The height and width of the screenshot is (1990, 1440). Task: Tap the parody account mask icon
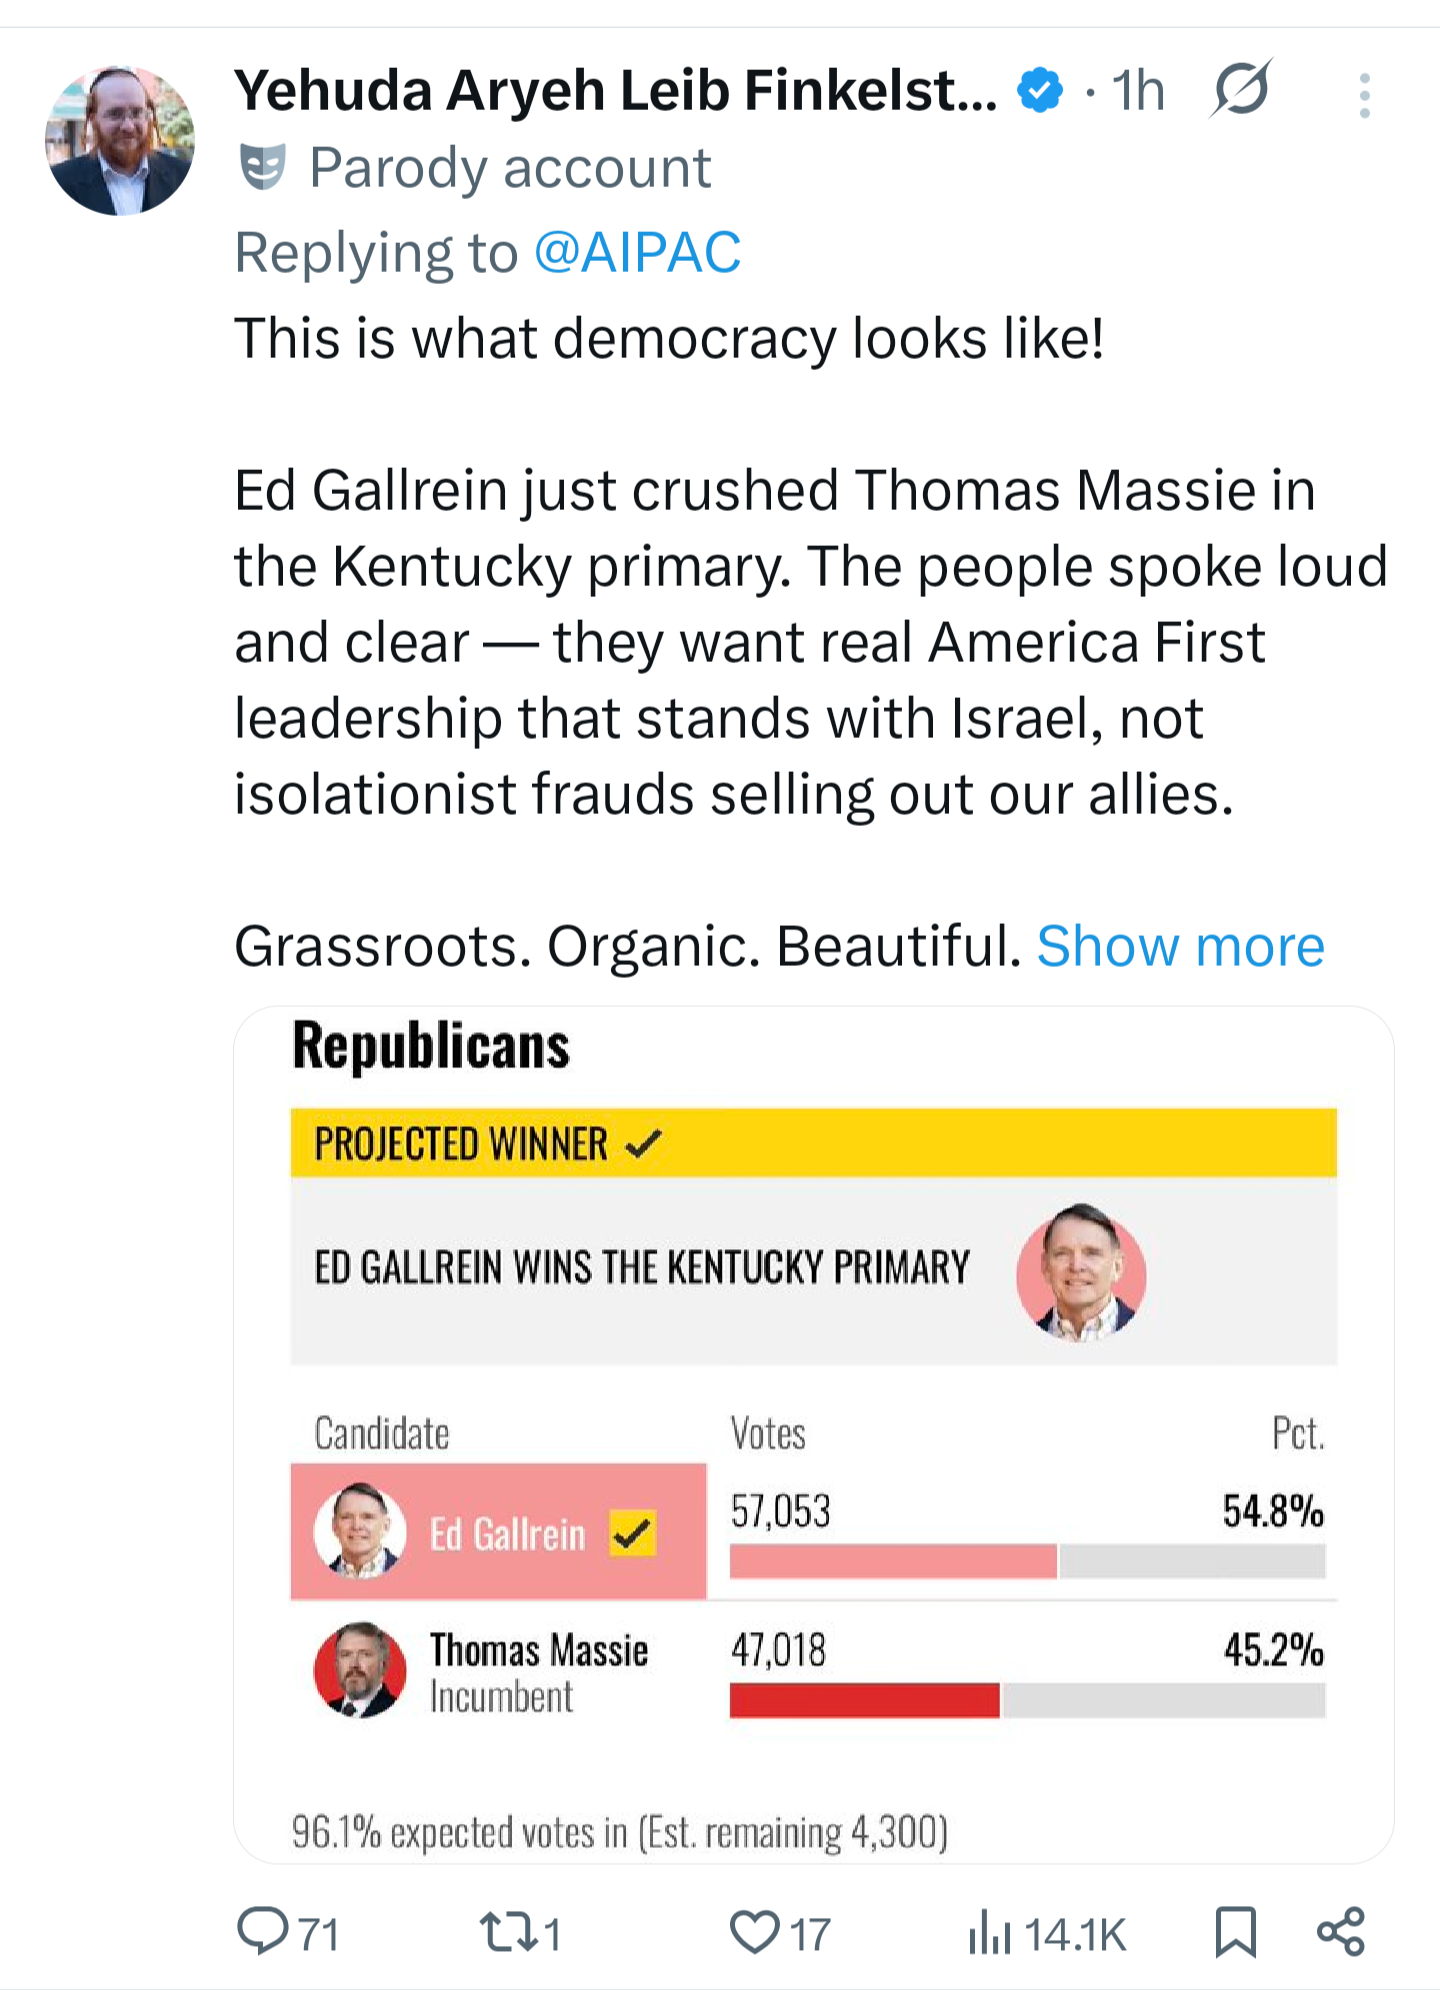coord(263,166)
